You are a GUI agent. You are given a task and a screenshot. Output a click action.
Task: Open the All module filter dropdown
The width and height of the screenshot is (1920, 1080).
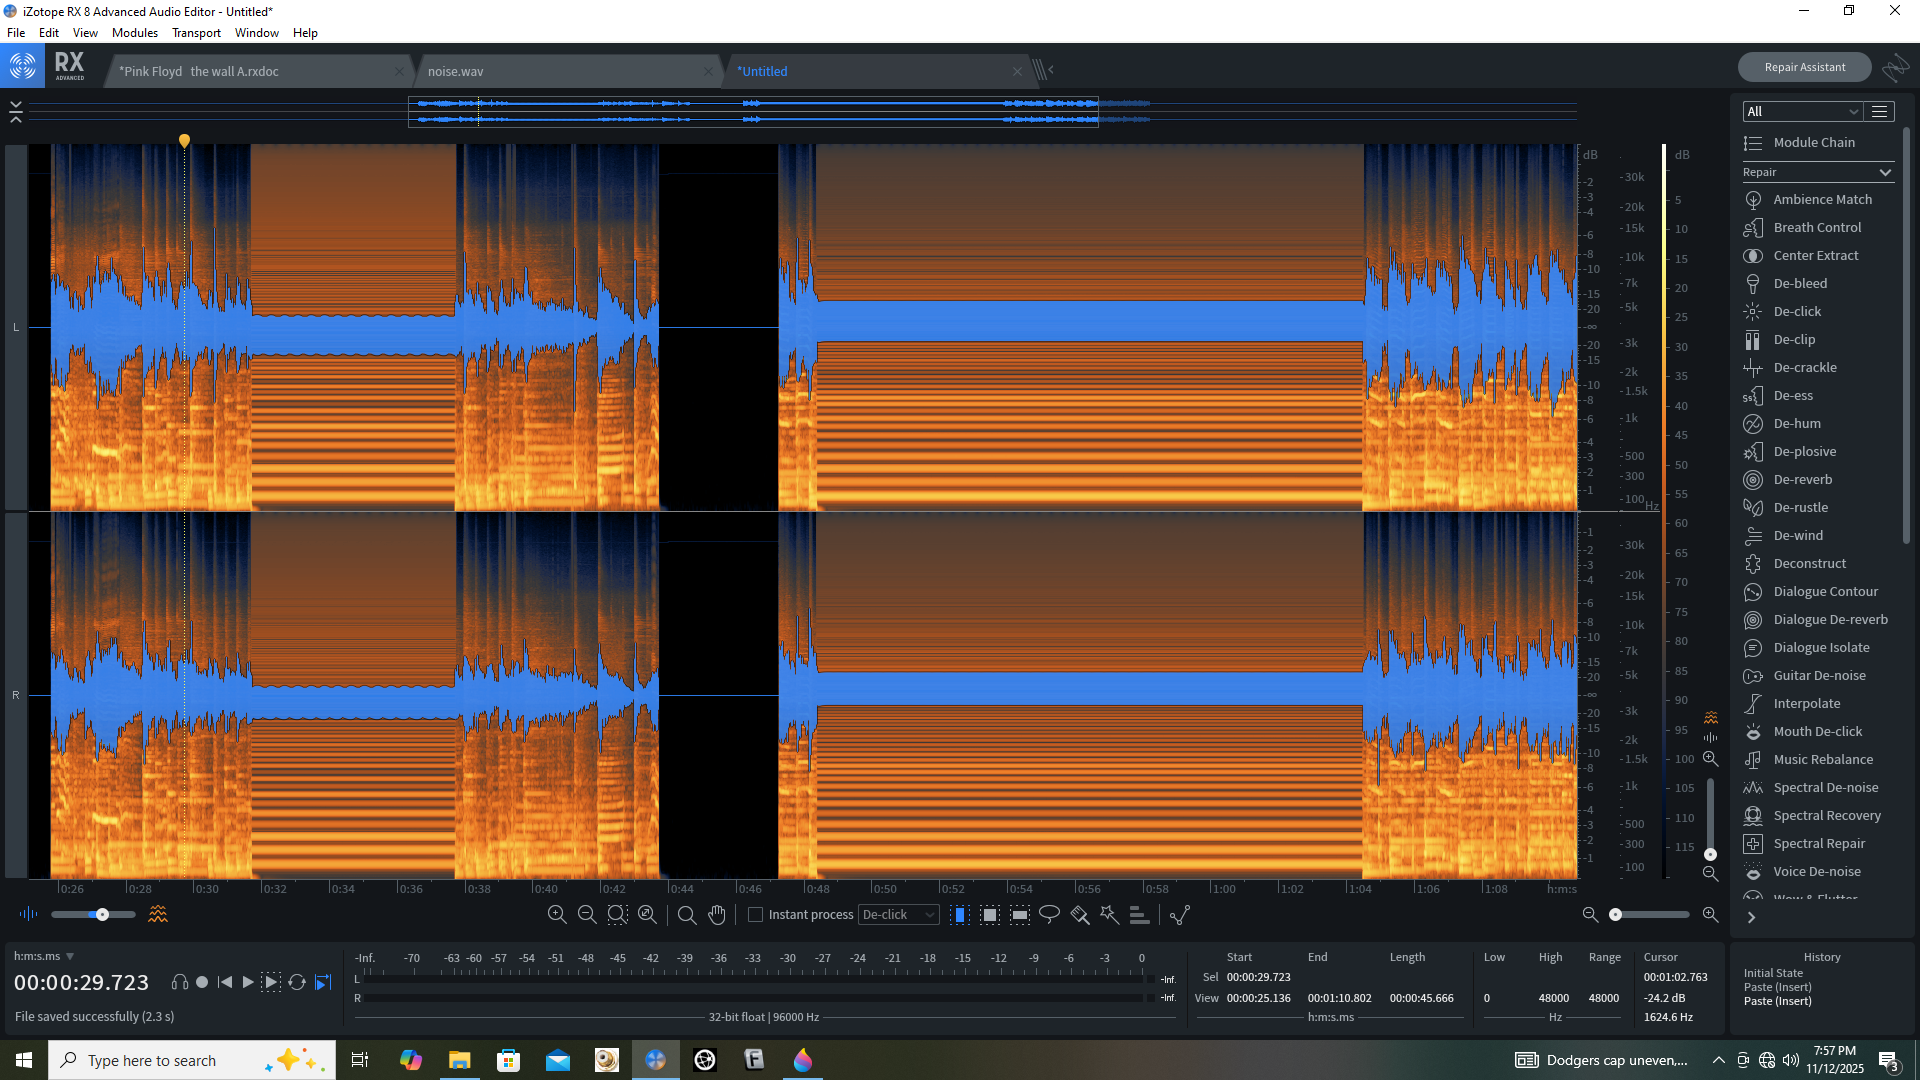point(1801,111)
